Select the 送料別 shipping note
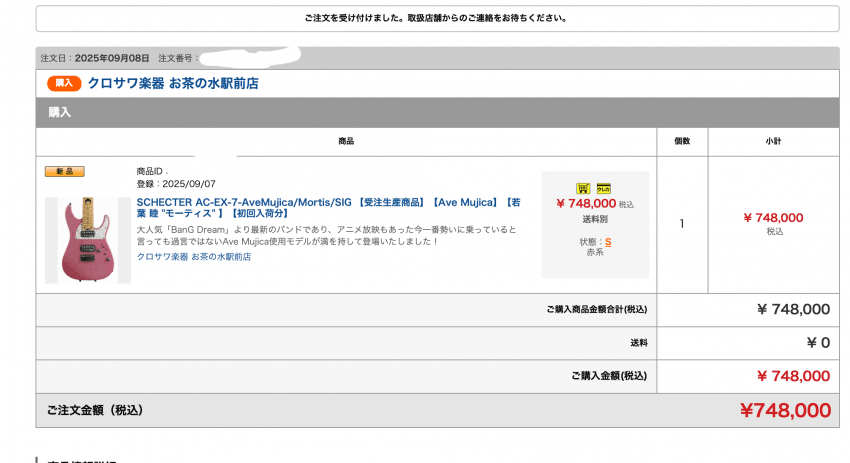 click(x=595, y=219)
